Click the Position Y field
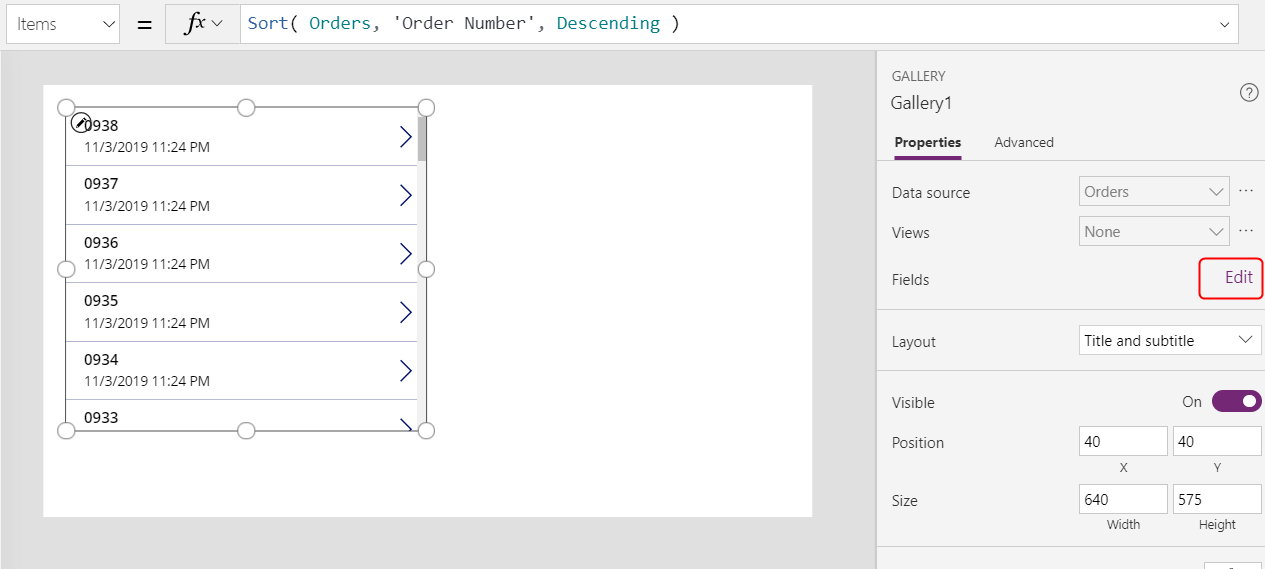Screen dimensions: 1265x569 click(1217, 441)
